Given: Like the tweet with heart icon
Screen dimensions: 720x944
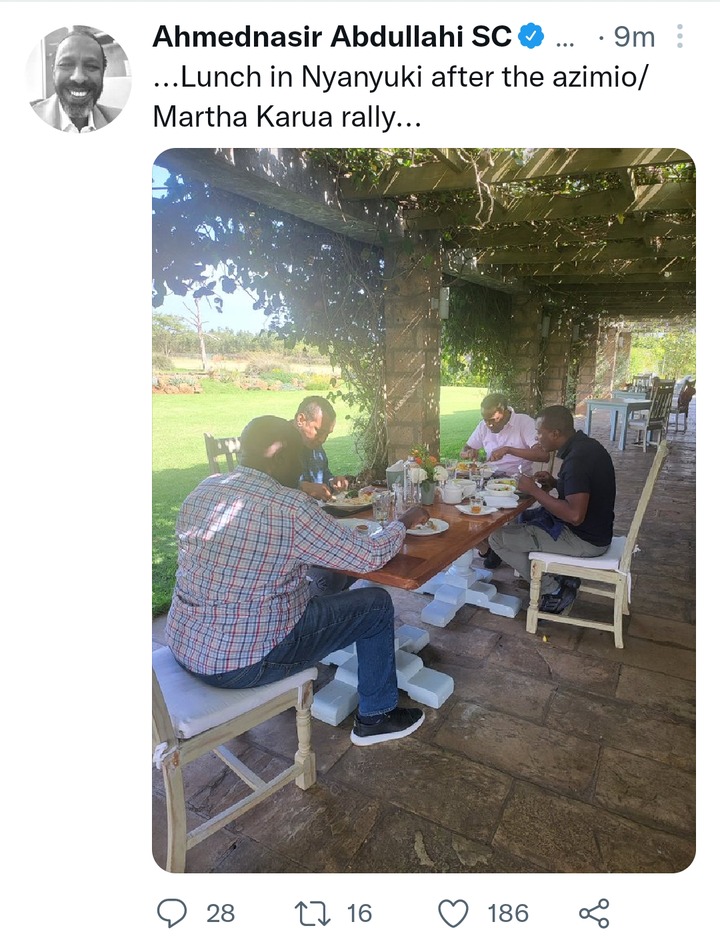Looking at the screenshot, I should coord(453,913).
